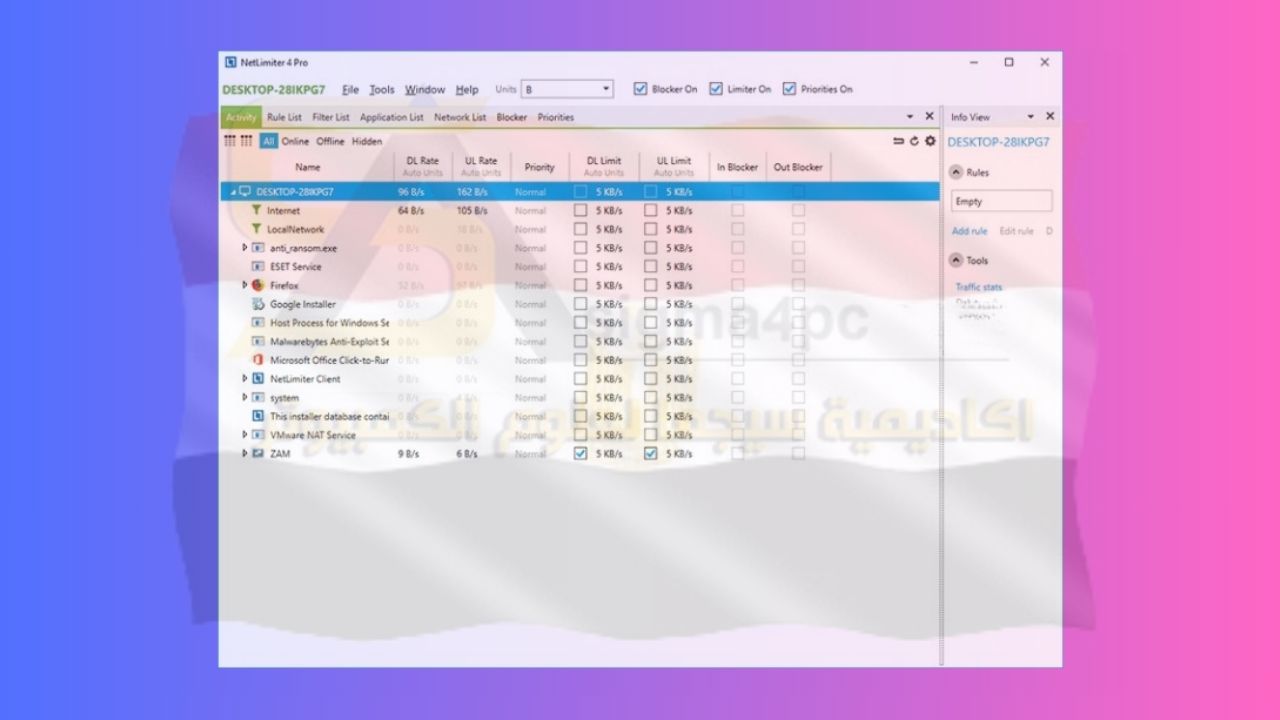Screen dimensions: 1280x720
Task: Toggle the Limiter On checkbox
Action: point(716,89)
